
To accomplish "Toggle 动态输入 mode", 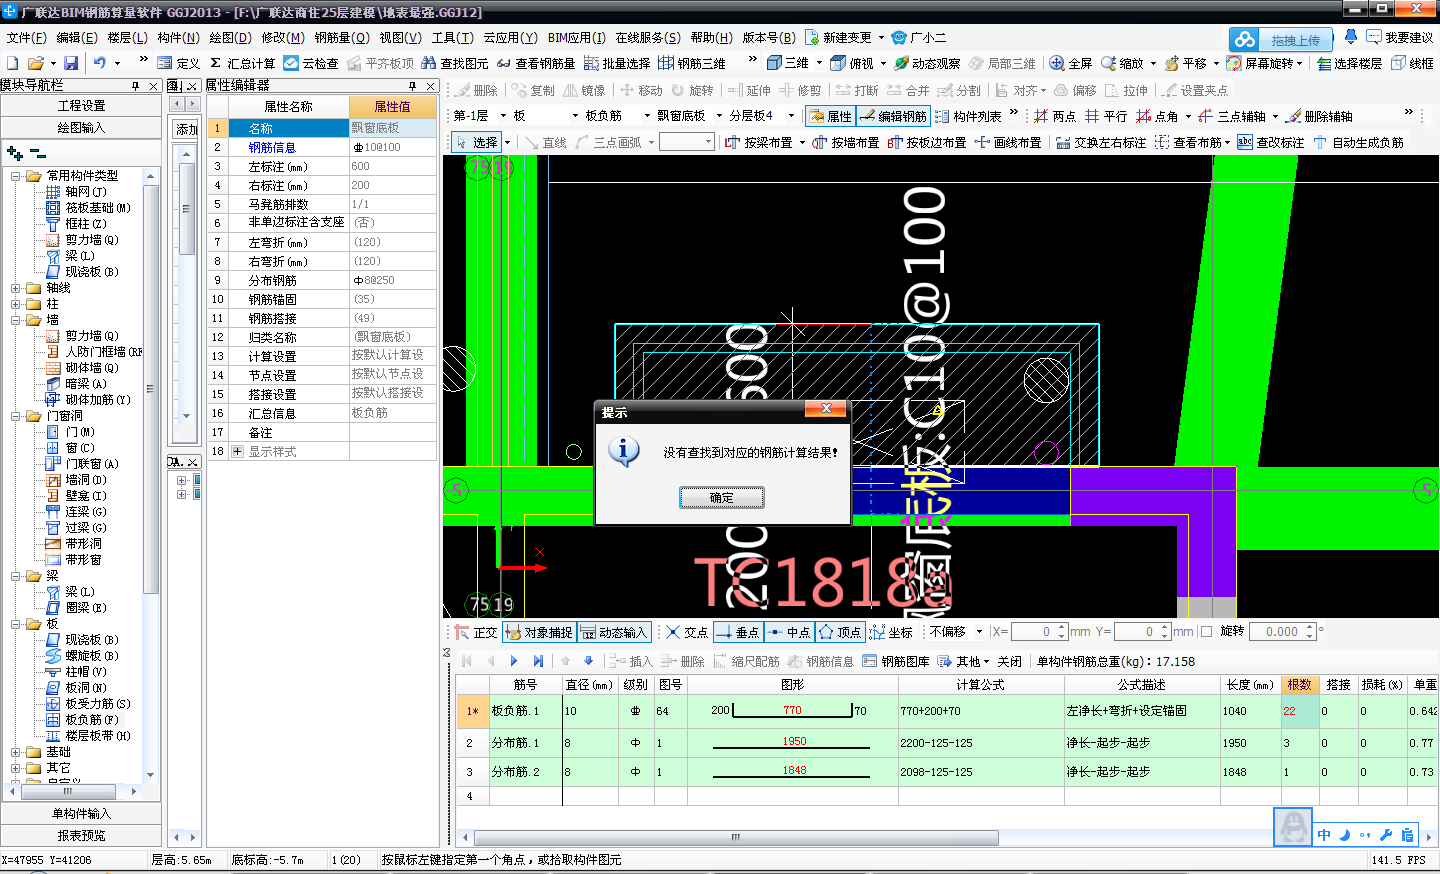I will pos(614,632).
